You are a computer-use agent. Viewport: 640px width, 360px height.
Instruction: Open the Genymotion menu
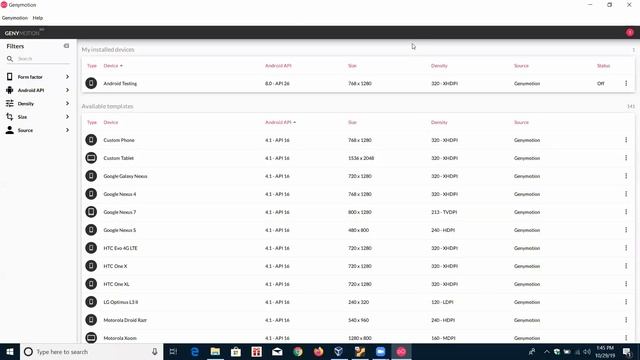click(15, 18)
